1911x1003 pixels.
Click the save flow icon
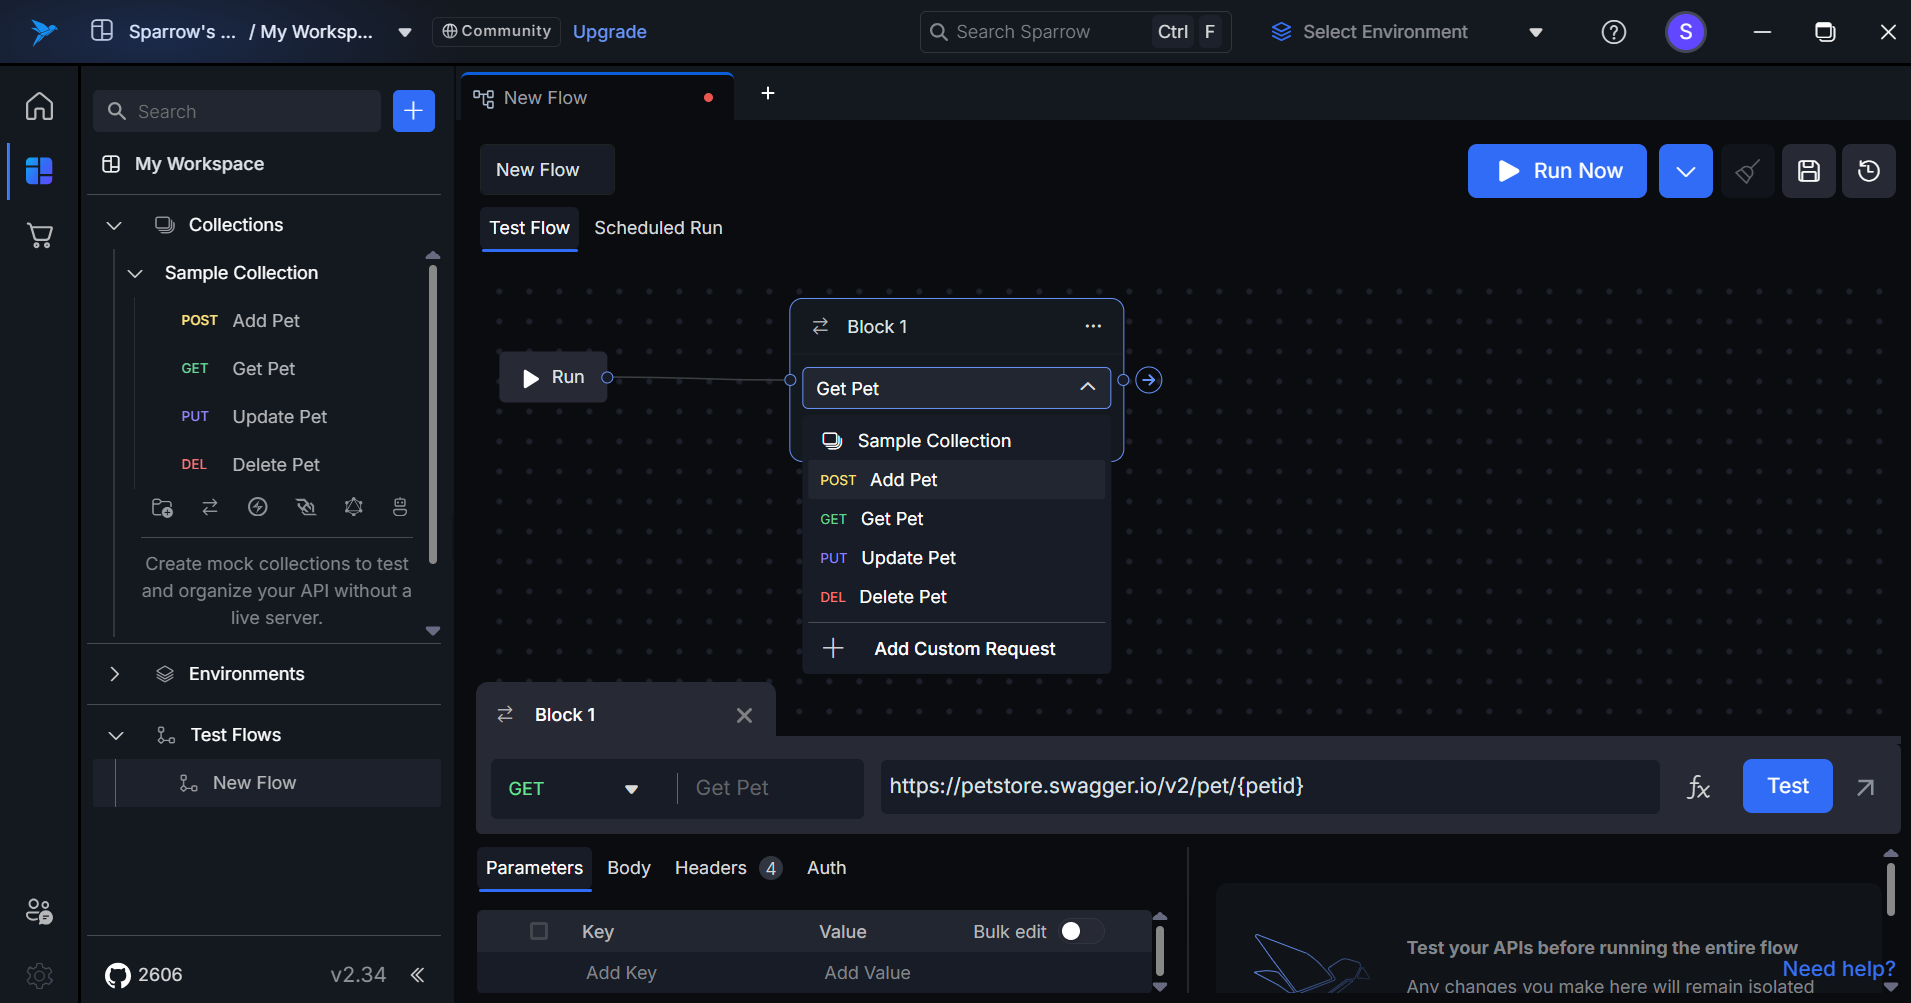1808,171
